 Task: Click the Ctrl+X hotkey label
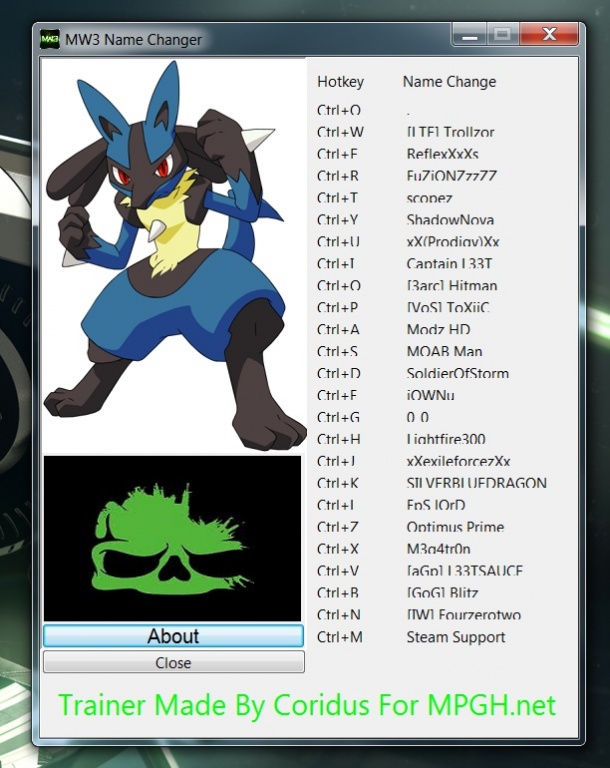tap(338, 549)
